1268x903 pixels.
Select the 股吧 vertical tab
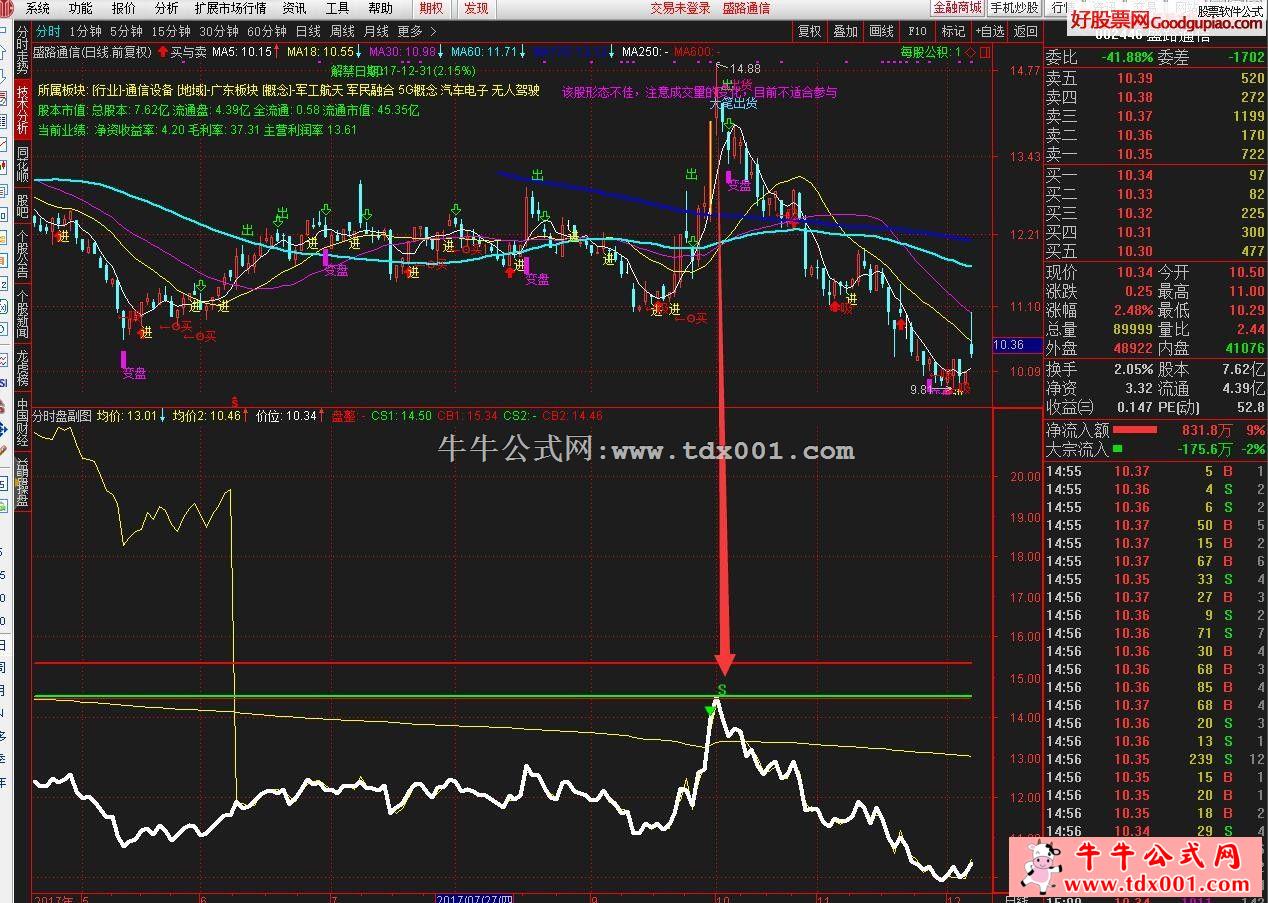coord(22,205)
